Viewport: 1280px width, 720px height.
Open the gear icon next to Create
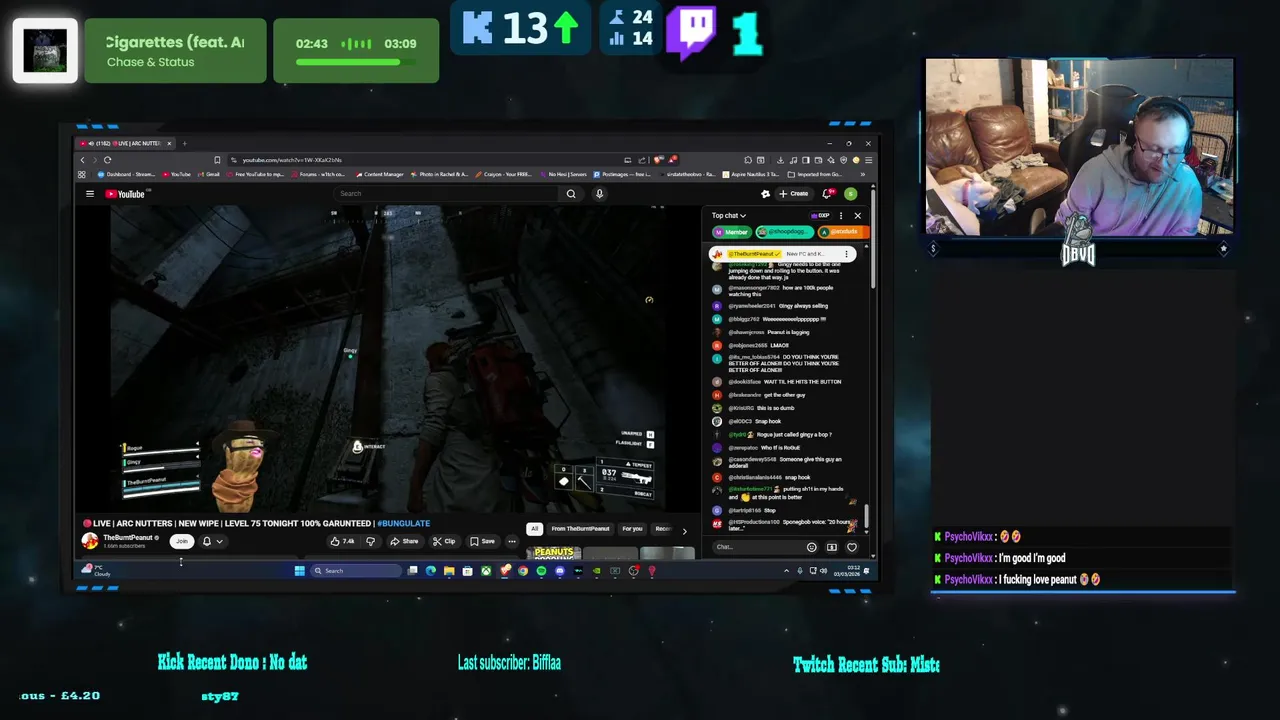coord(765,194)
